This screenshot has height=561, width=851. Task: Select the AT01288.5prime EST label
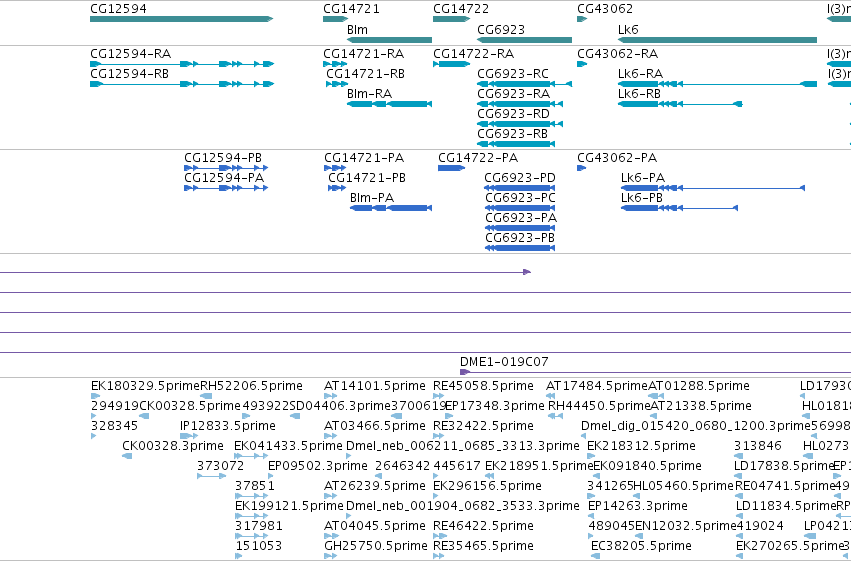click(x=699, y=386)
